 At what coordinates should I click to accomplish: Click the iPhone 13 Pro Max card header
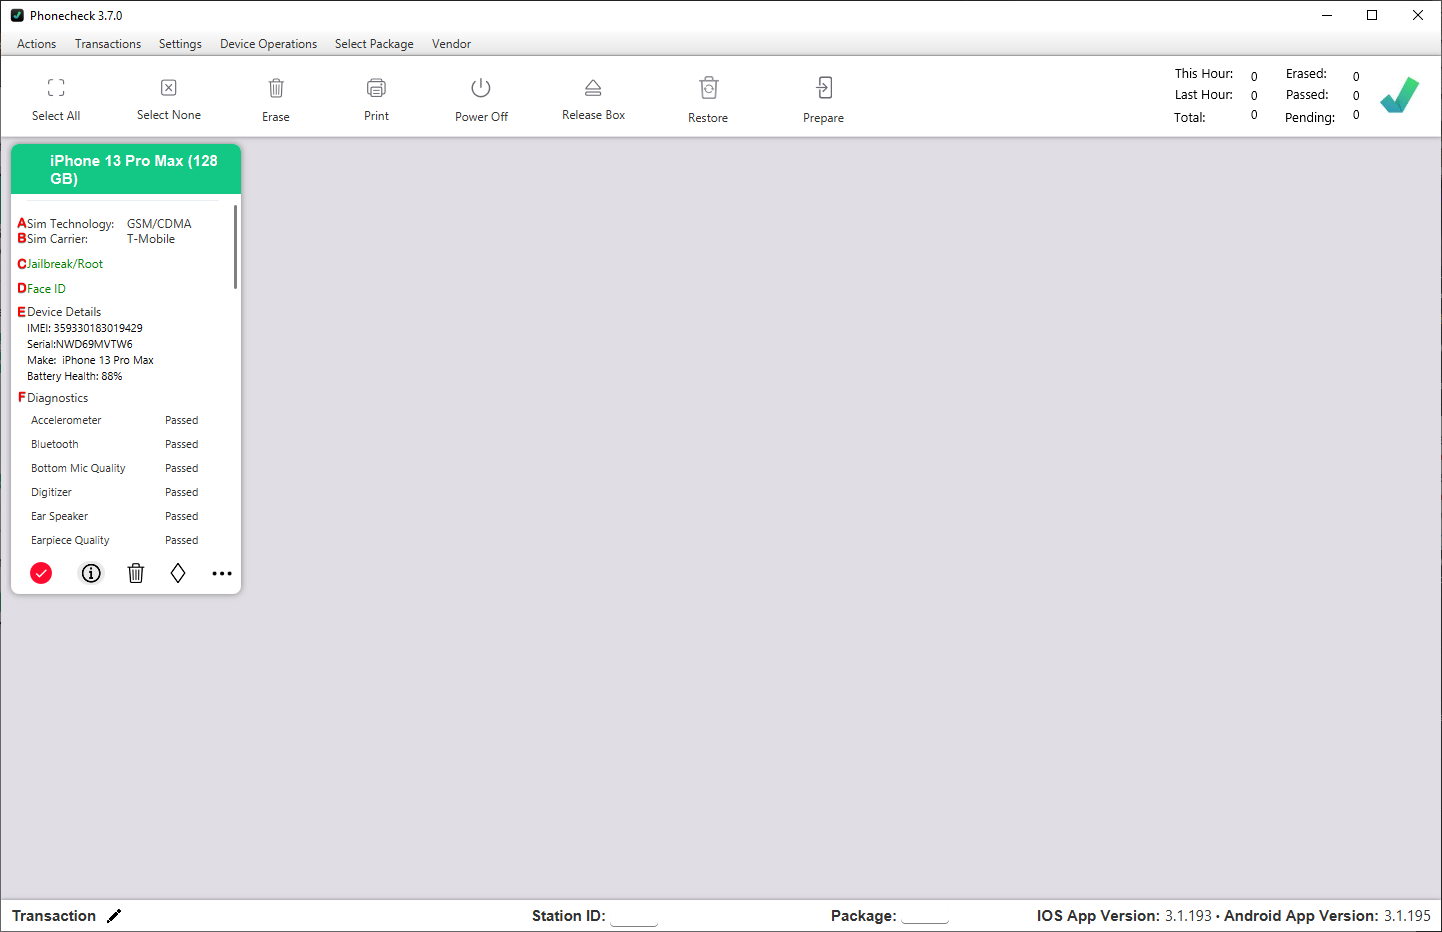tap(126, 169)
